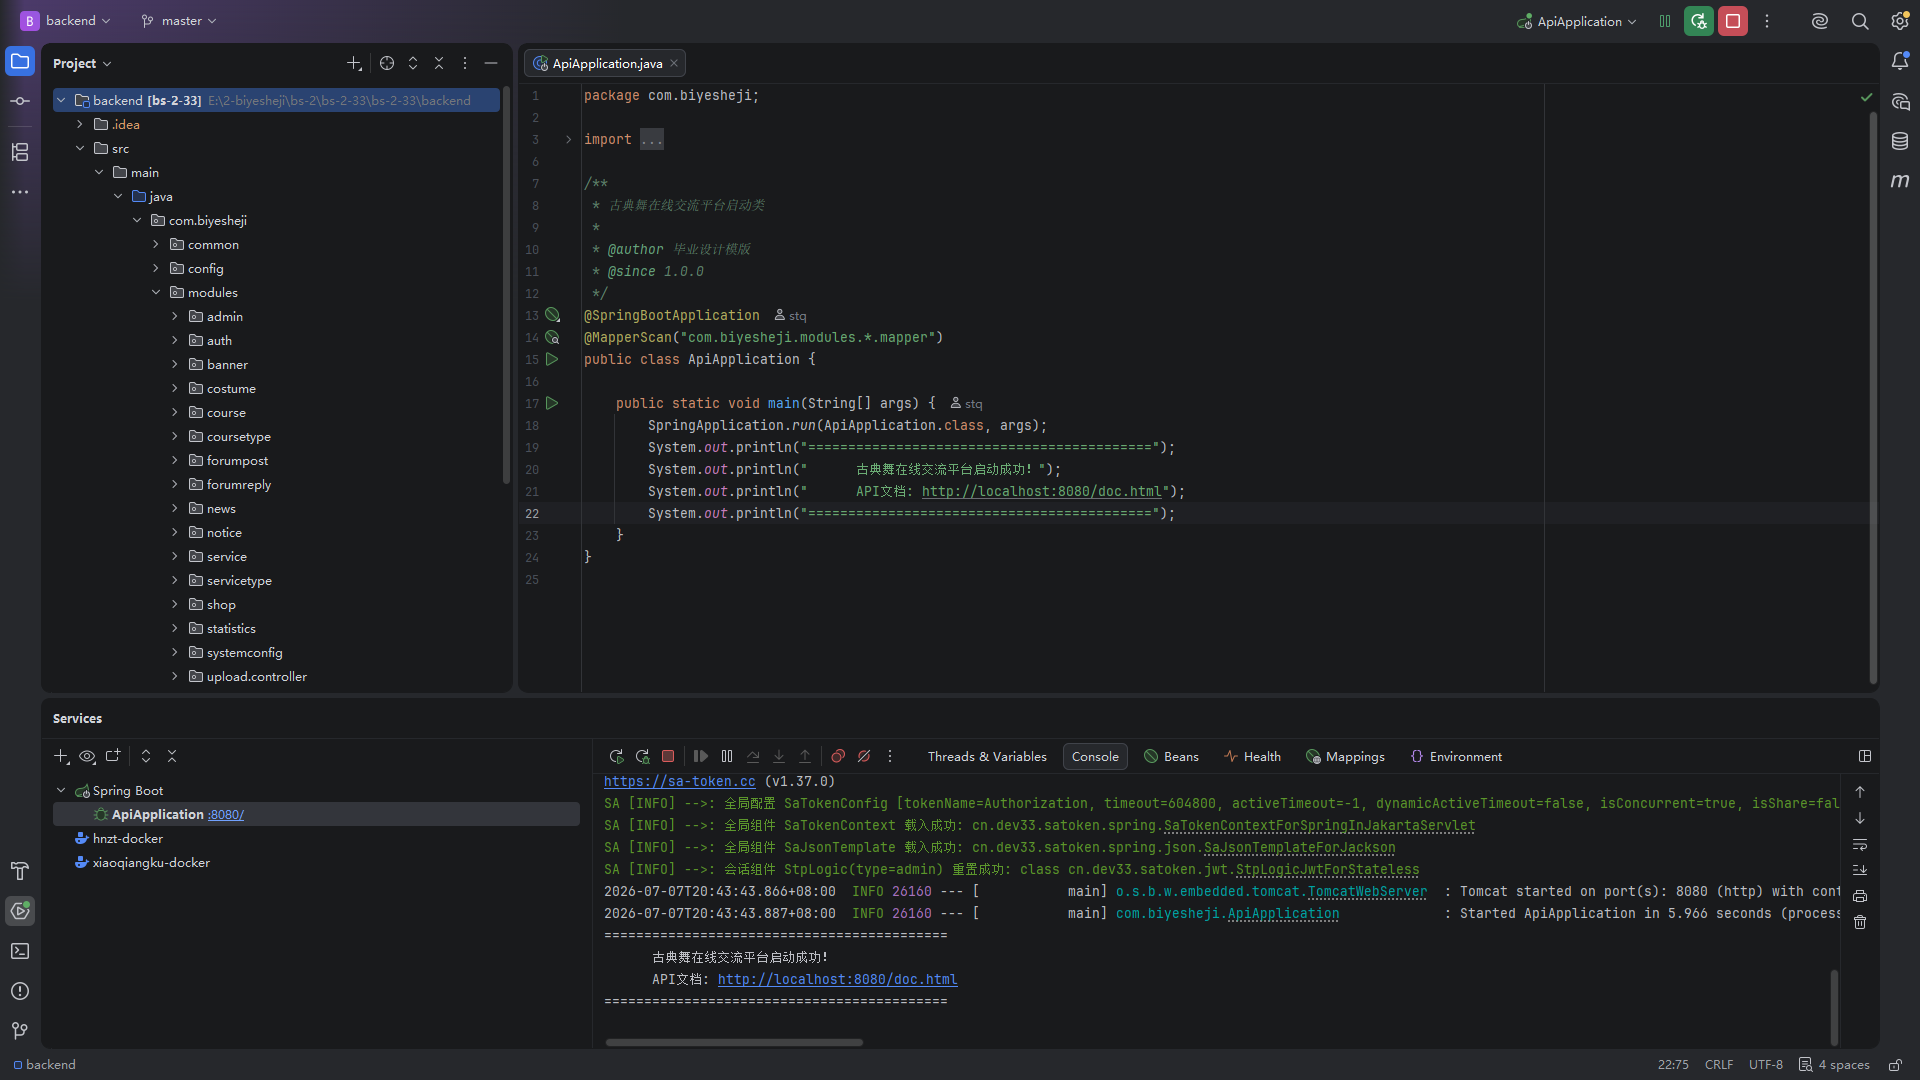Pause program in debugger toolbar
This screenshot has width=1920, height=1080.
click(727, 757)
